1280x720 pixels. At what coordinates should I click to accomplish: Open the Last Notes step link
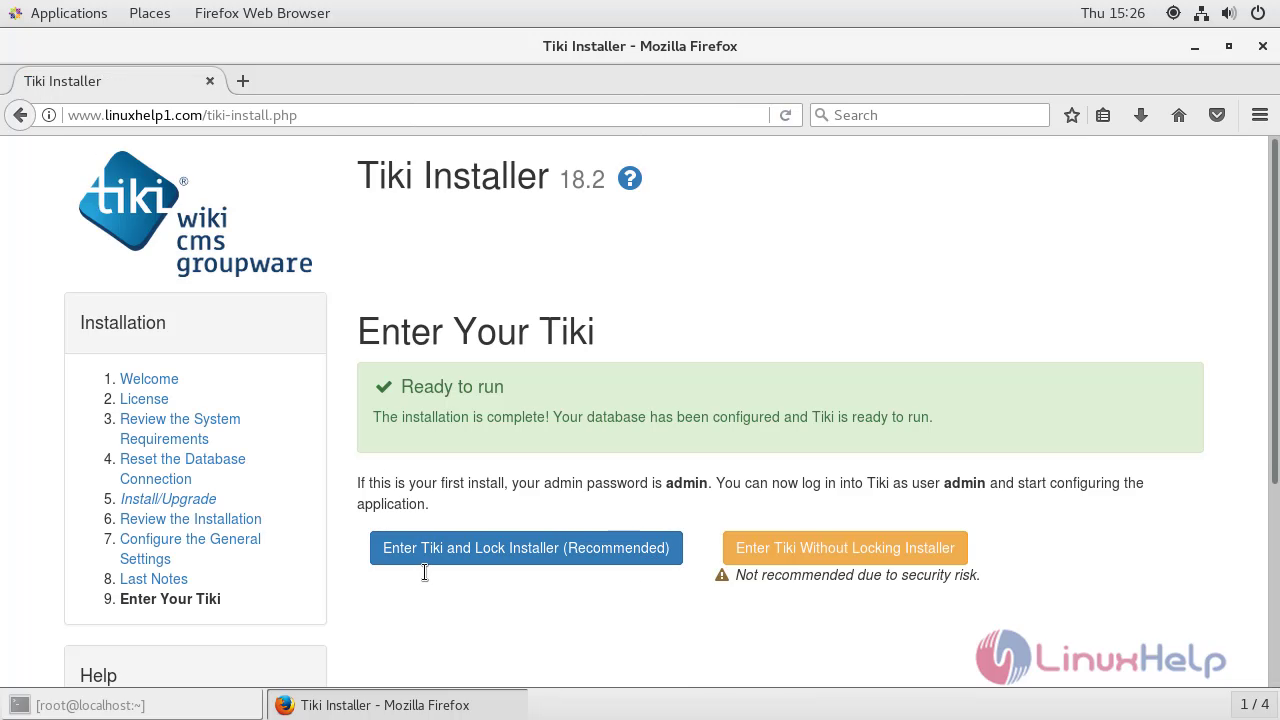[x=153, y=579]
